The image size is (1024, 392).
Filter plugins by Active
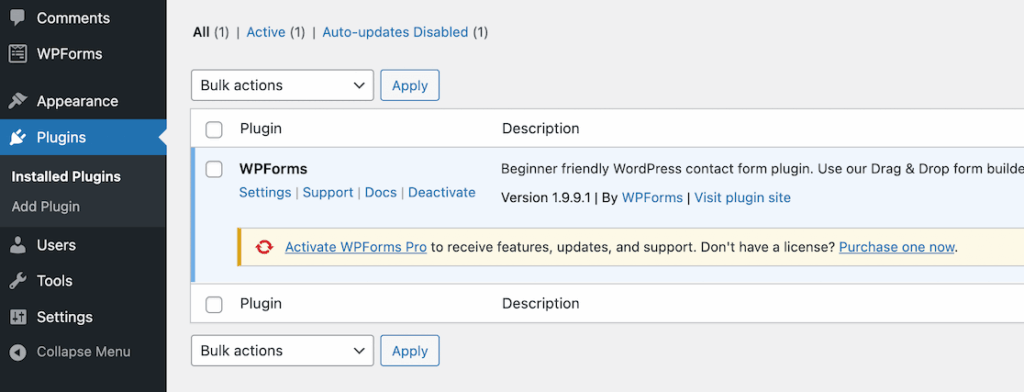point(266,32)
